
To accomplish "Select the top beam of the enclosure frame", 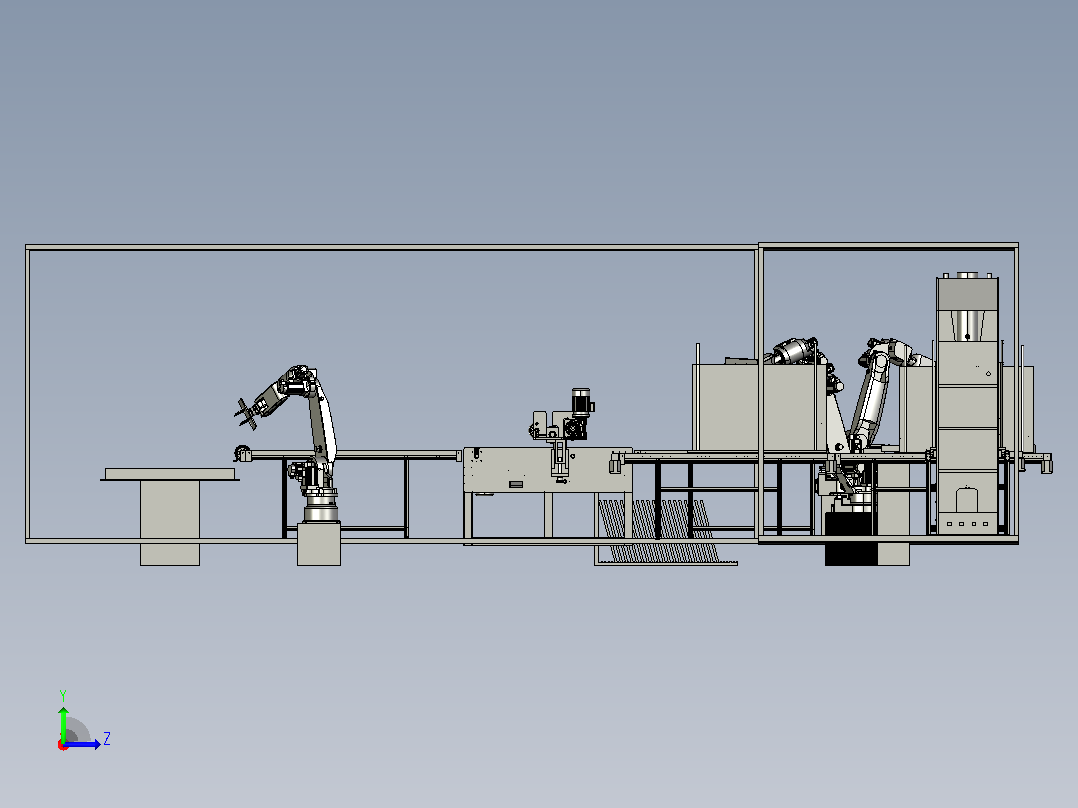I will [392, 247].
